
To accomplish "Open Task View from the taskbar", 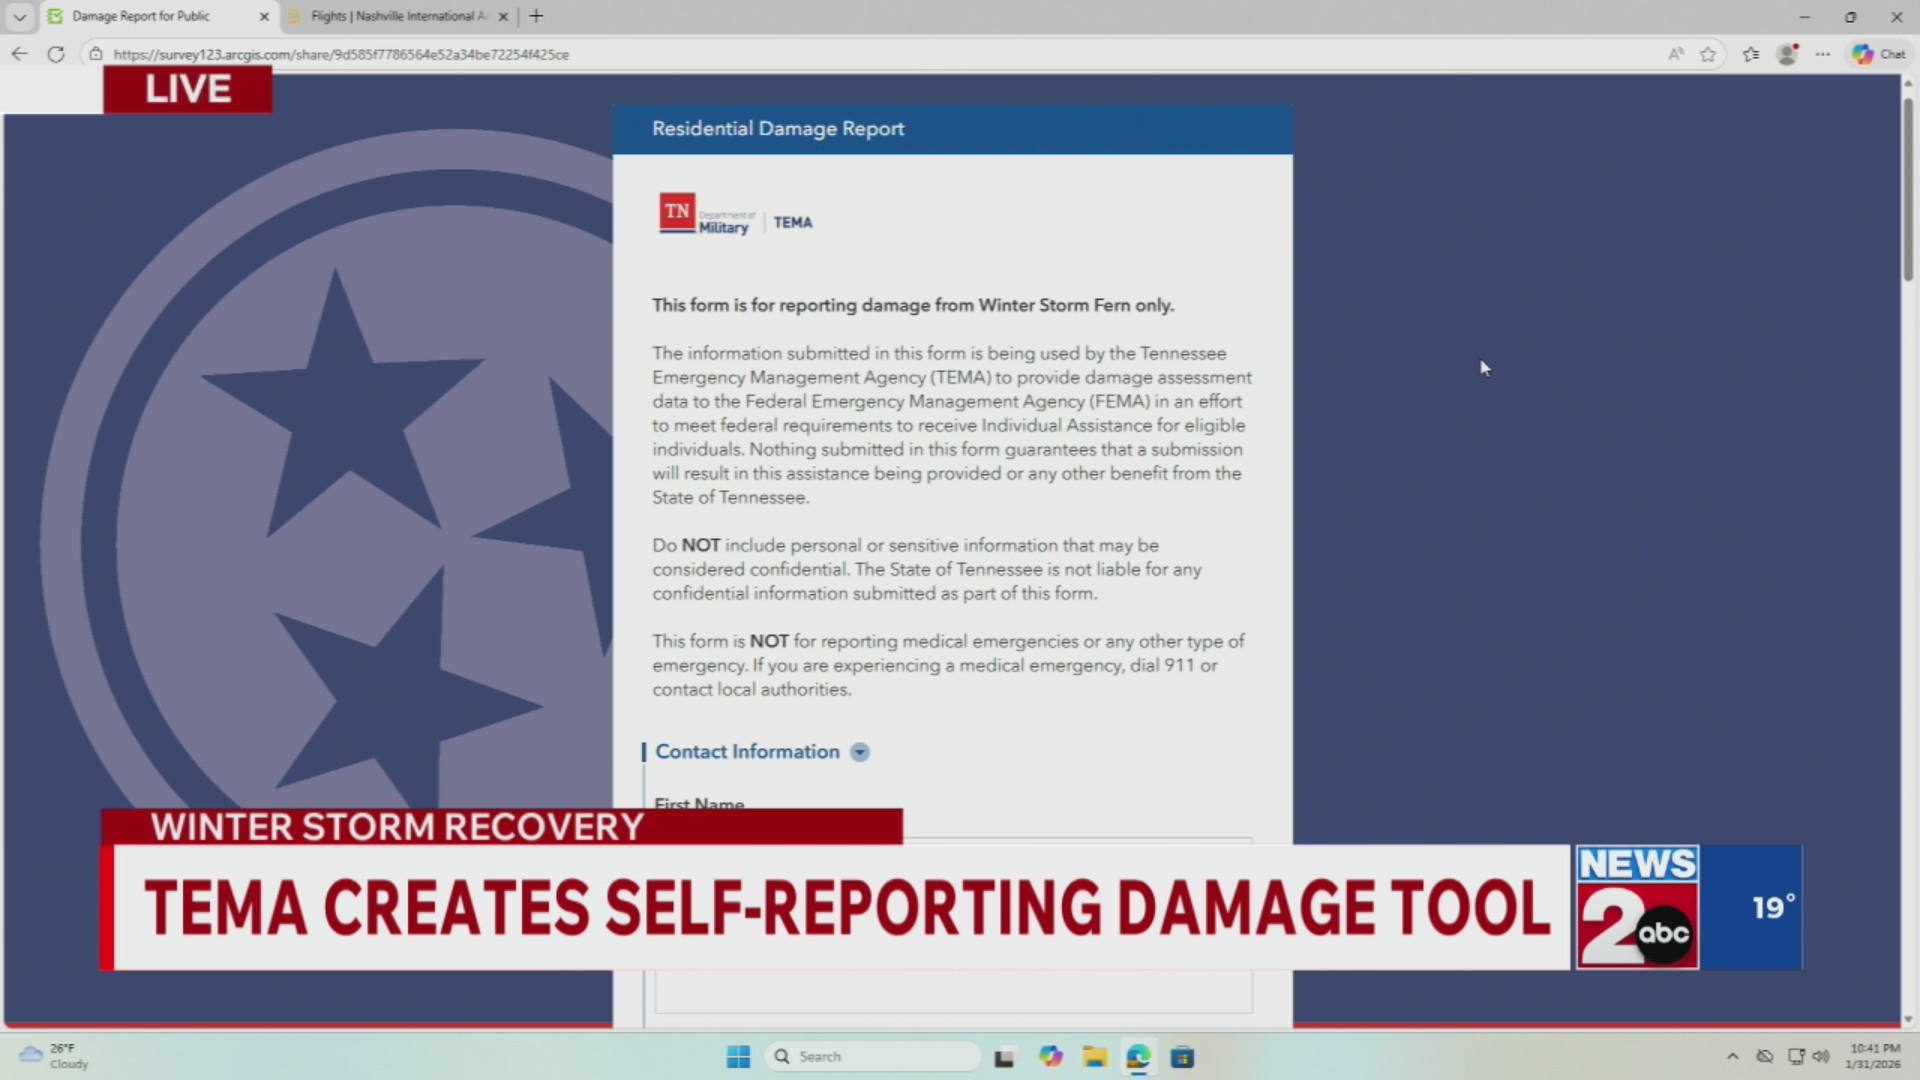I will pyautogui.click(x=1004, y=1057).
